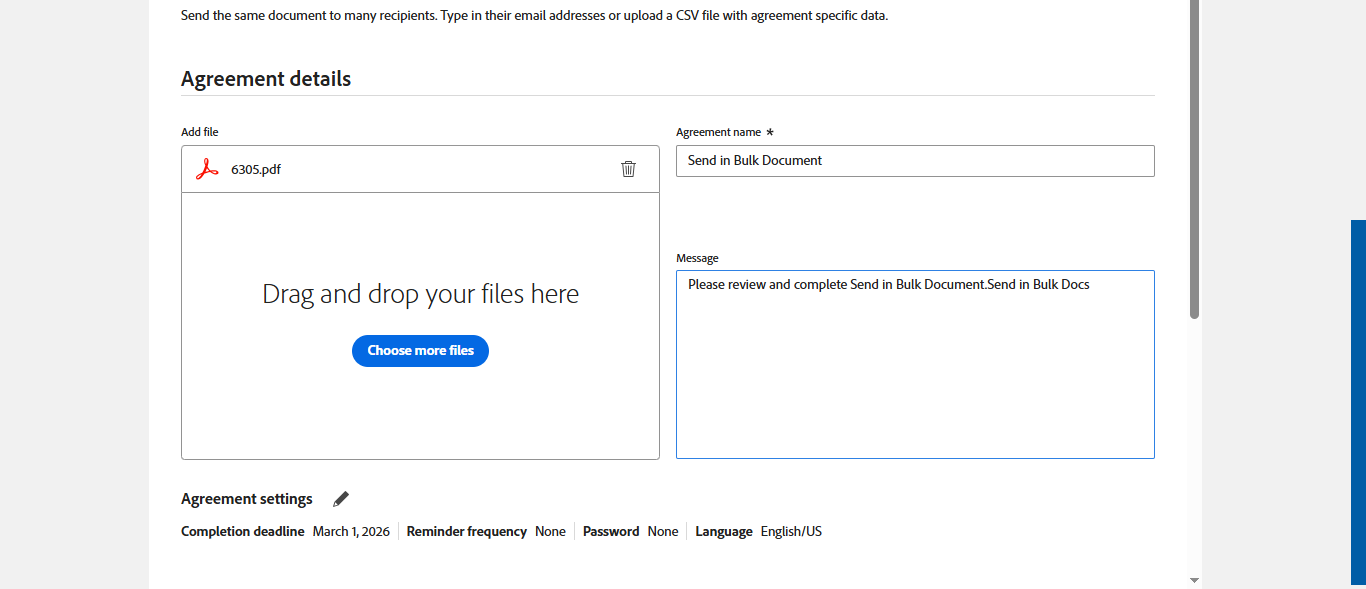The image size is (1366, 589).
Task: Click the Agreement details heading
Action: point(266,79)
